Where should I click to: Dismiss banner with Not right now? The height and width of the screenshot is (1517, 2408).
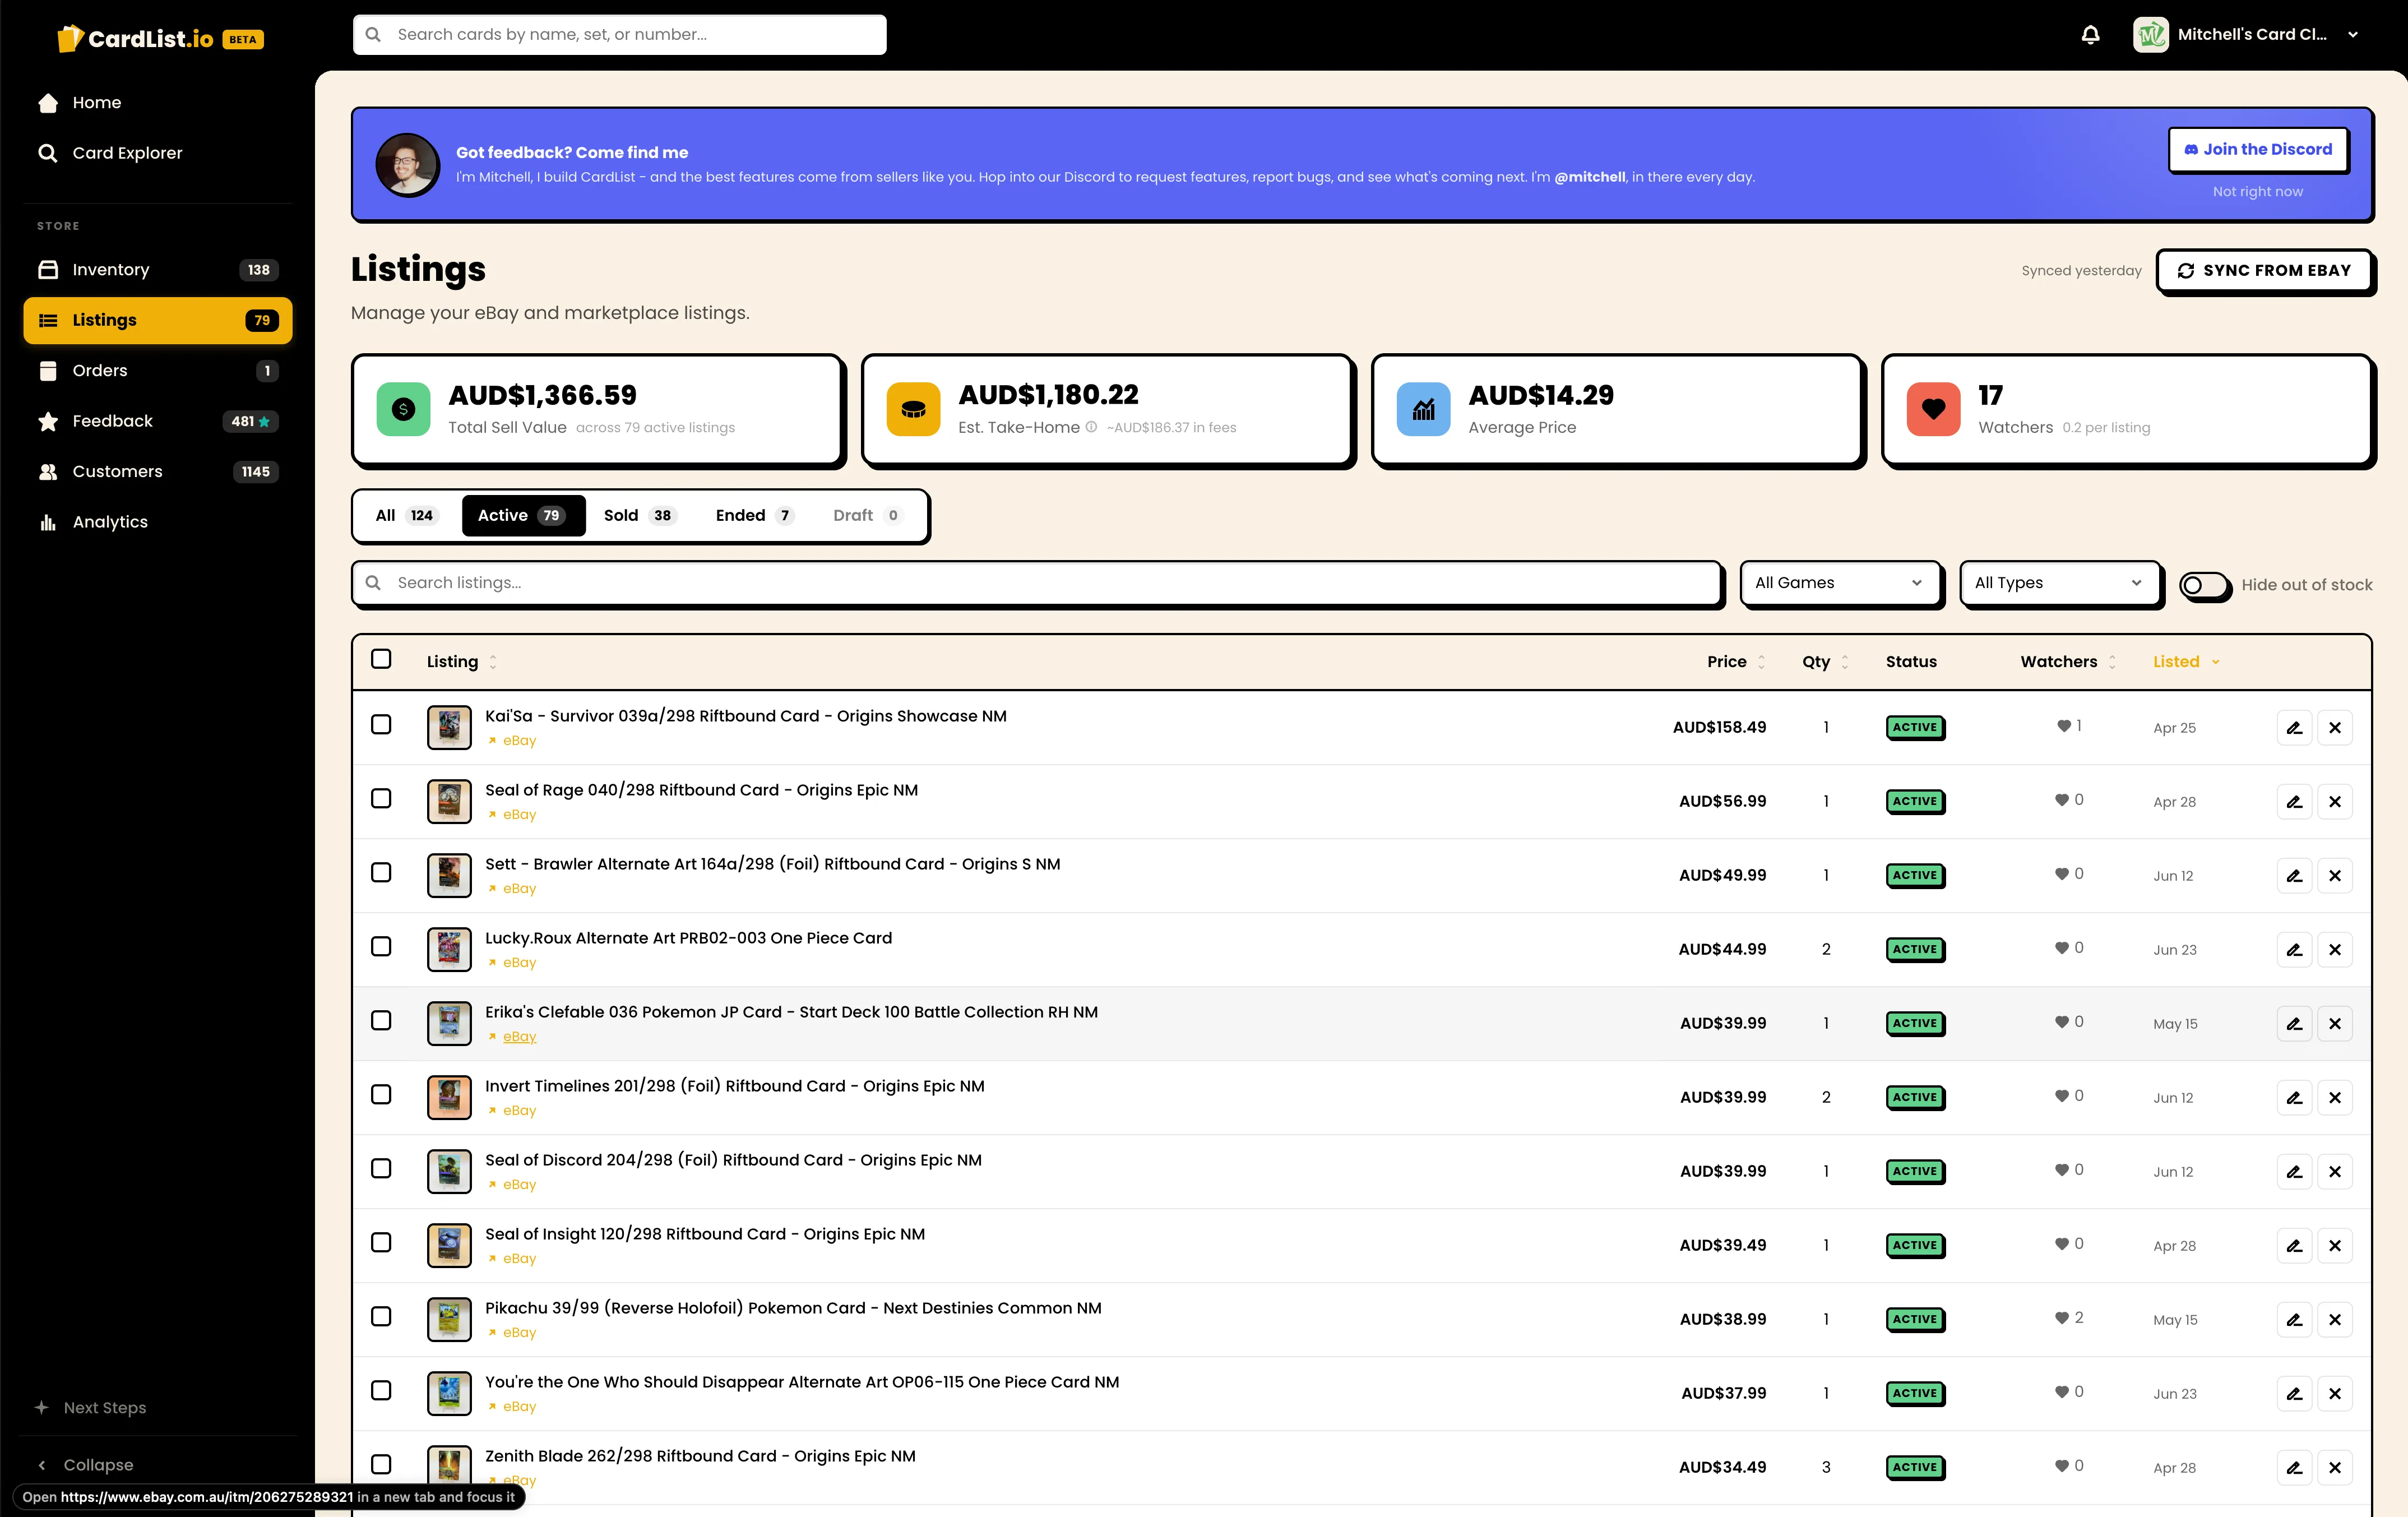pos(2257,192)
